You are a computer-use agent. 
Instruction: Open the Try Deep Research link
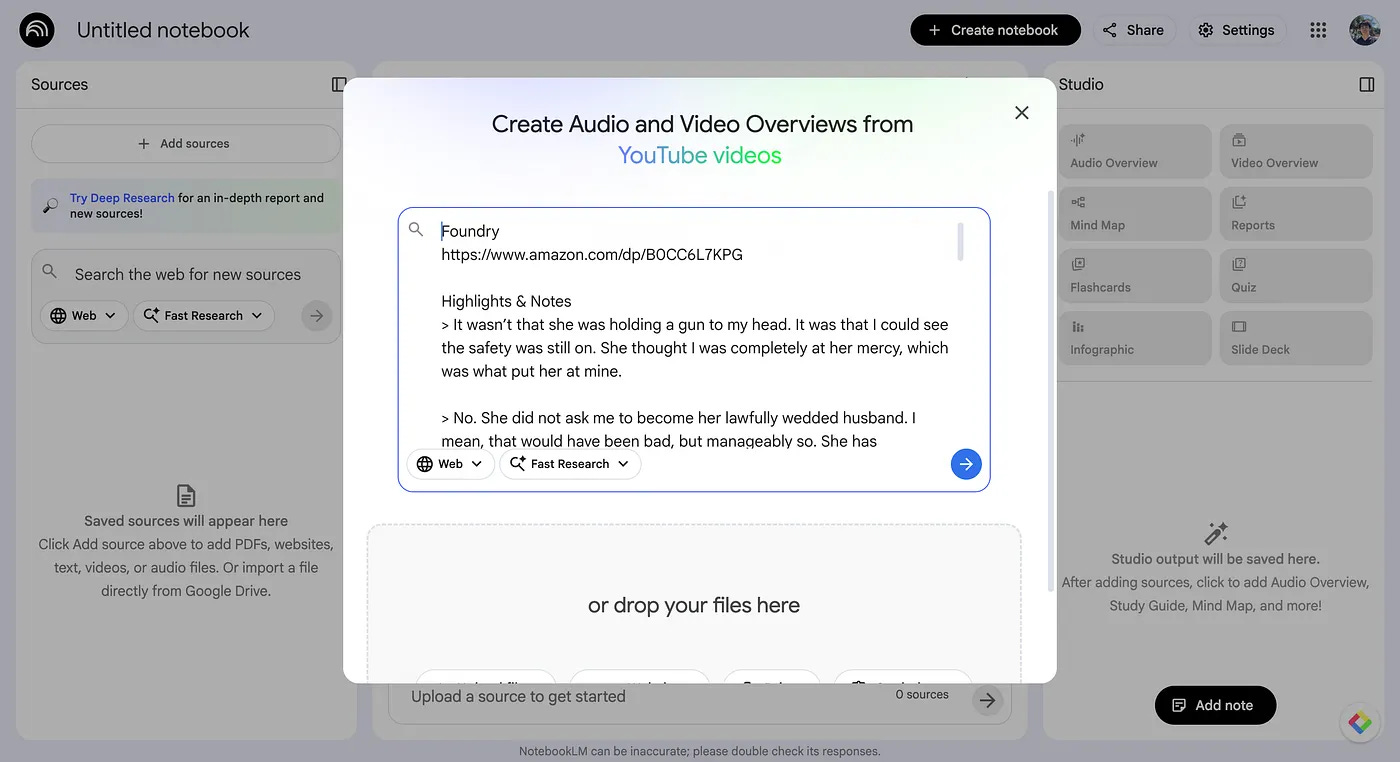pyautogui.click(x=122, y=198)
